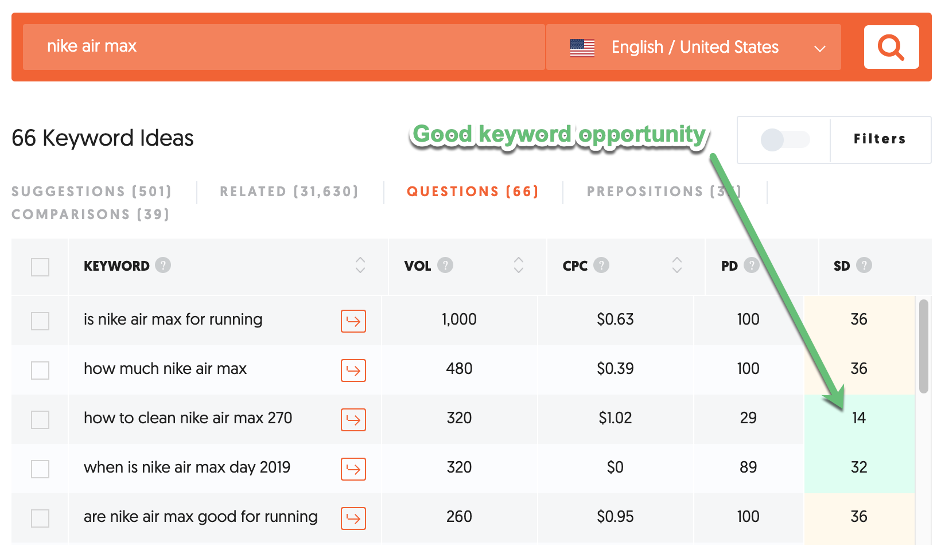Tick the select-all checkbox in table header

click(40, 267)
